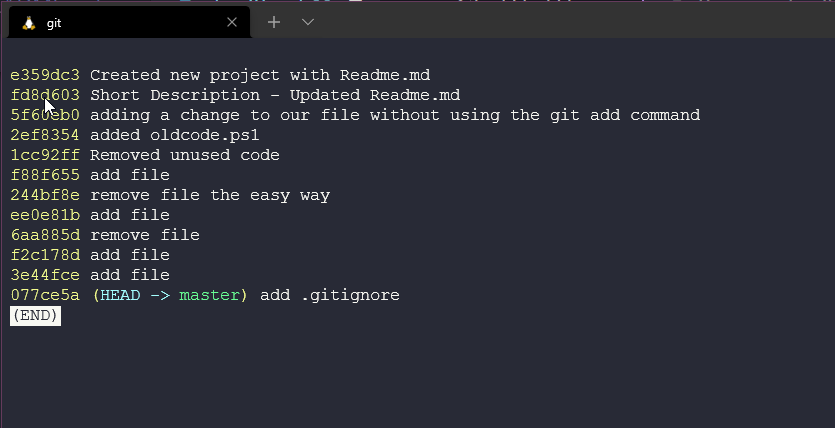Click commit hash 244bf8e
This screenshot has height=428, width=835.
tap(45, 195)
